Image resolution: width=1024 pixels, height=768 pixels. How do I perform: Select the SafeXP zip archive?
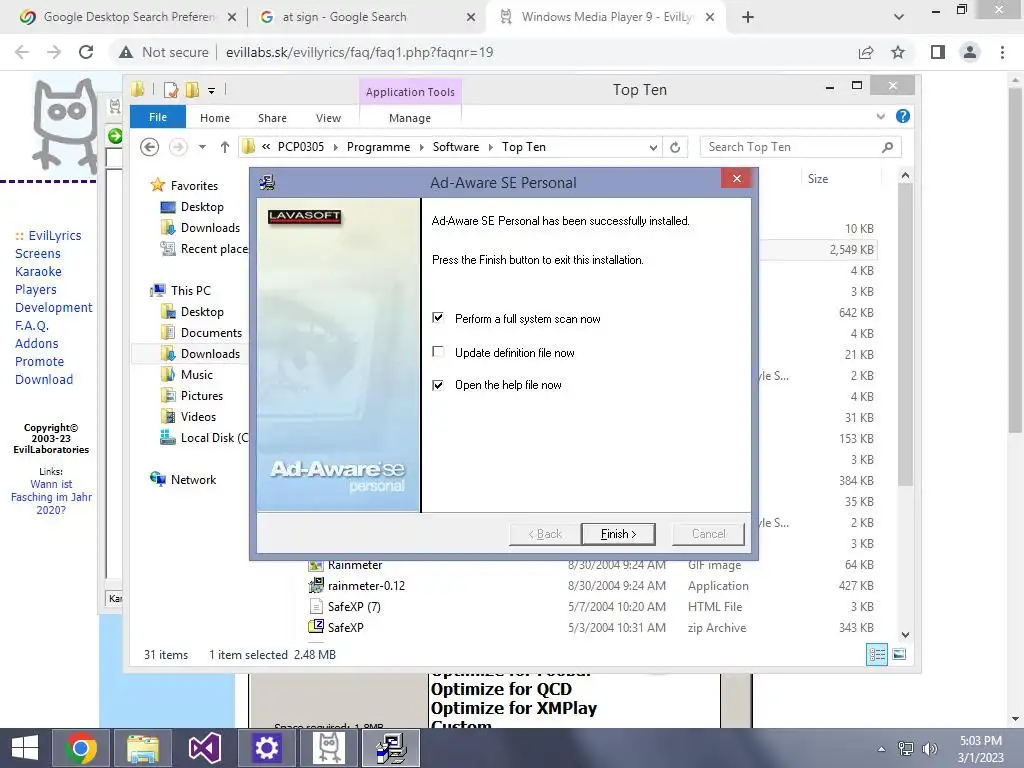[x=345, y=628]
